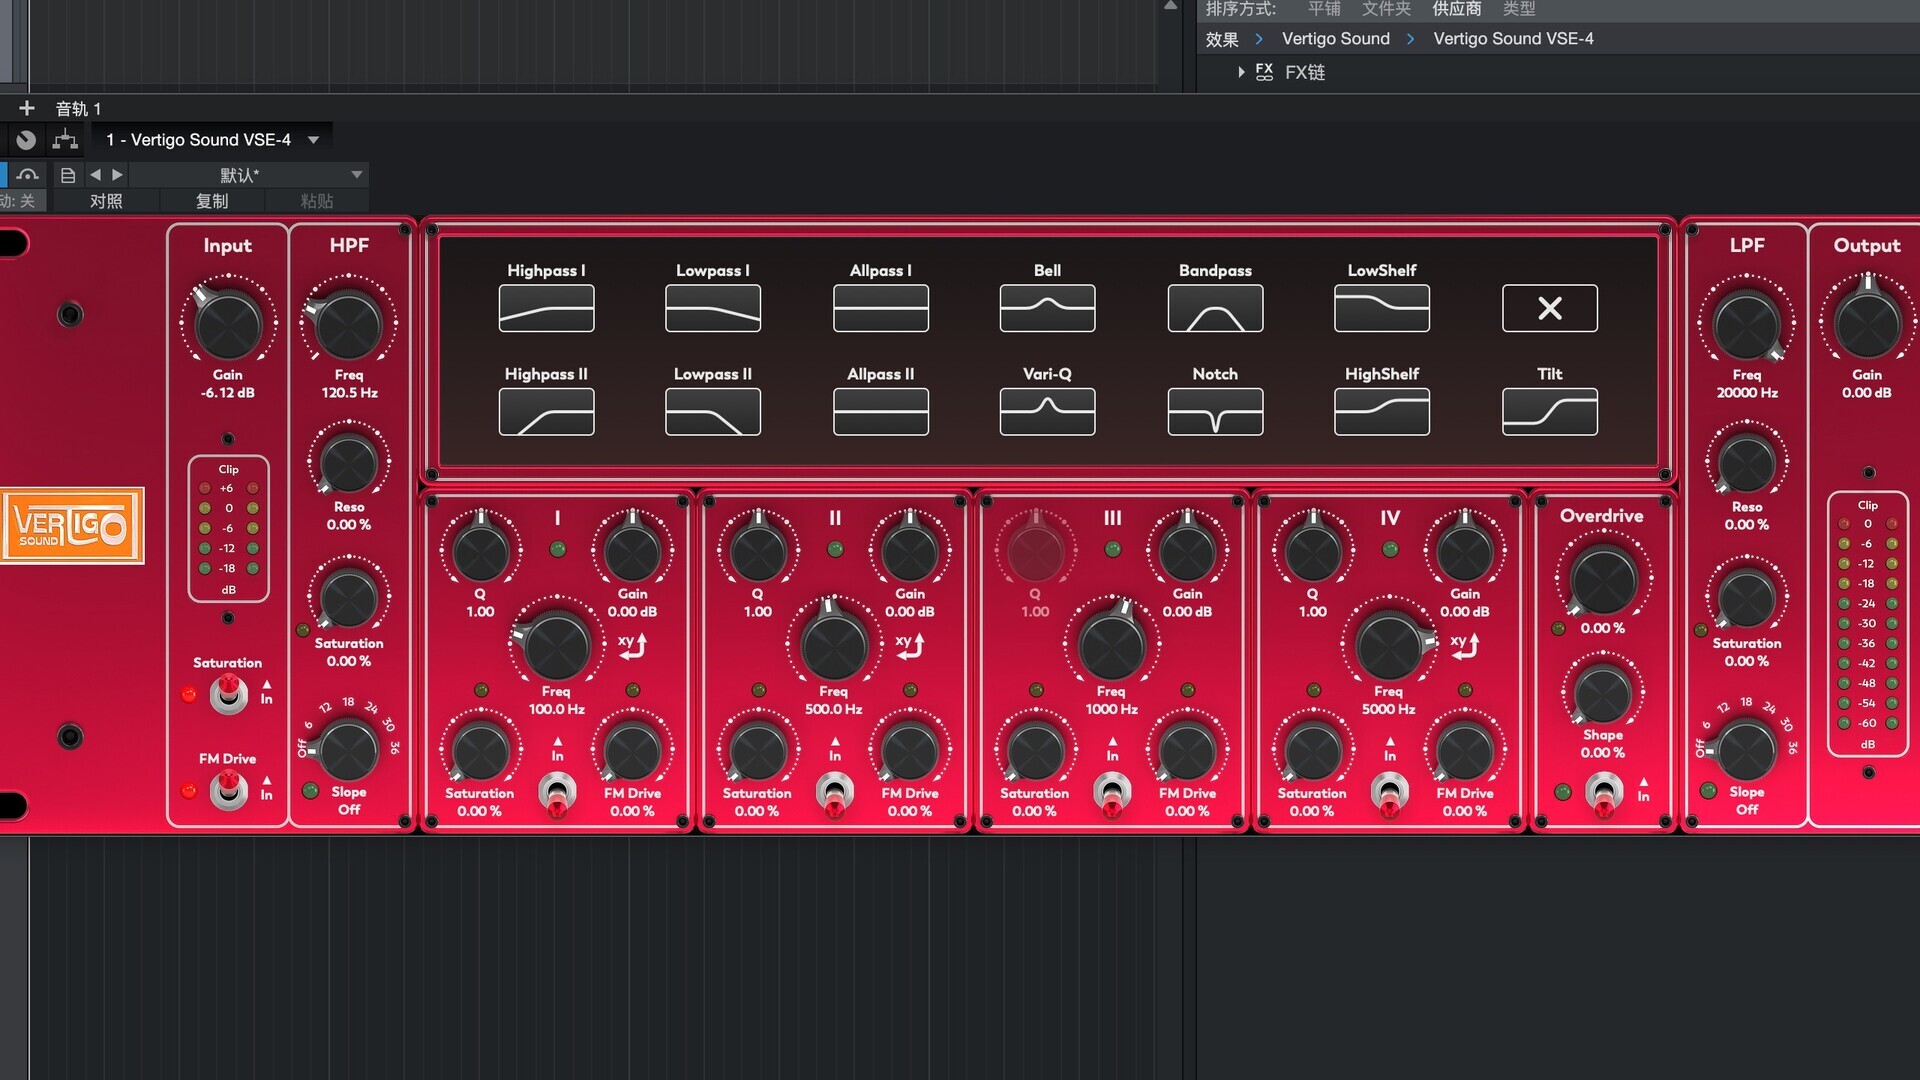The height and width of the screenshot is (1080, 1920).
Task: Click the Overdrive amount knob
Action: tap(1603, 579)
